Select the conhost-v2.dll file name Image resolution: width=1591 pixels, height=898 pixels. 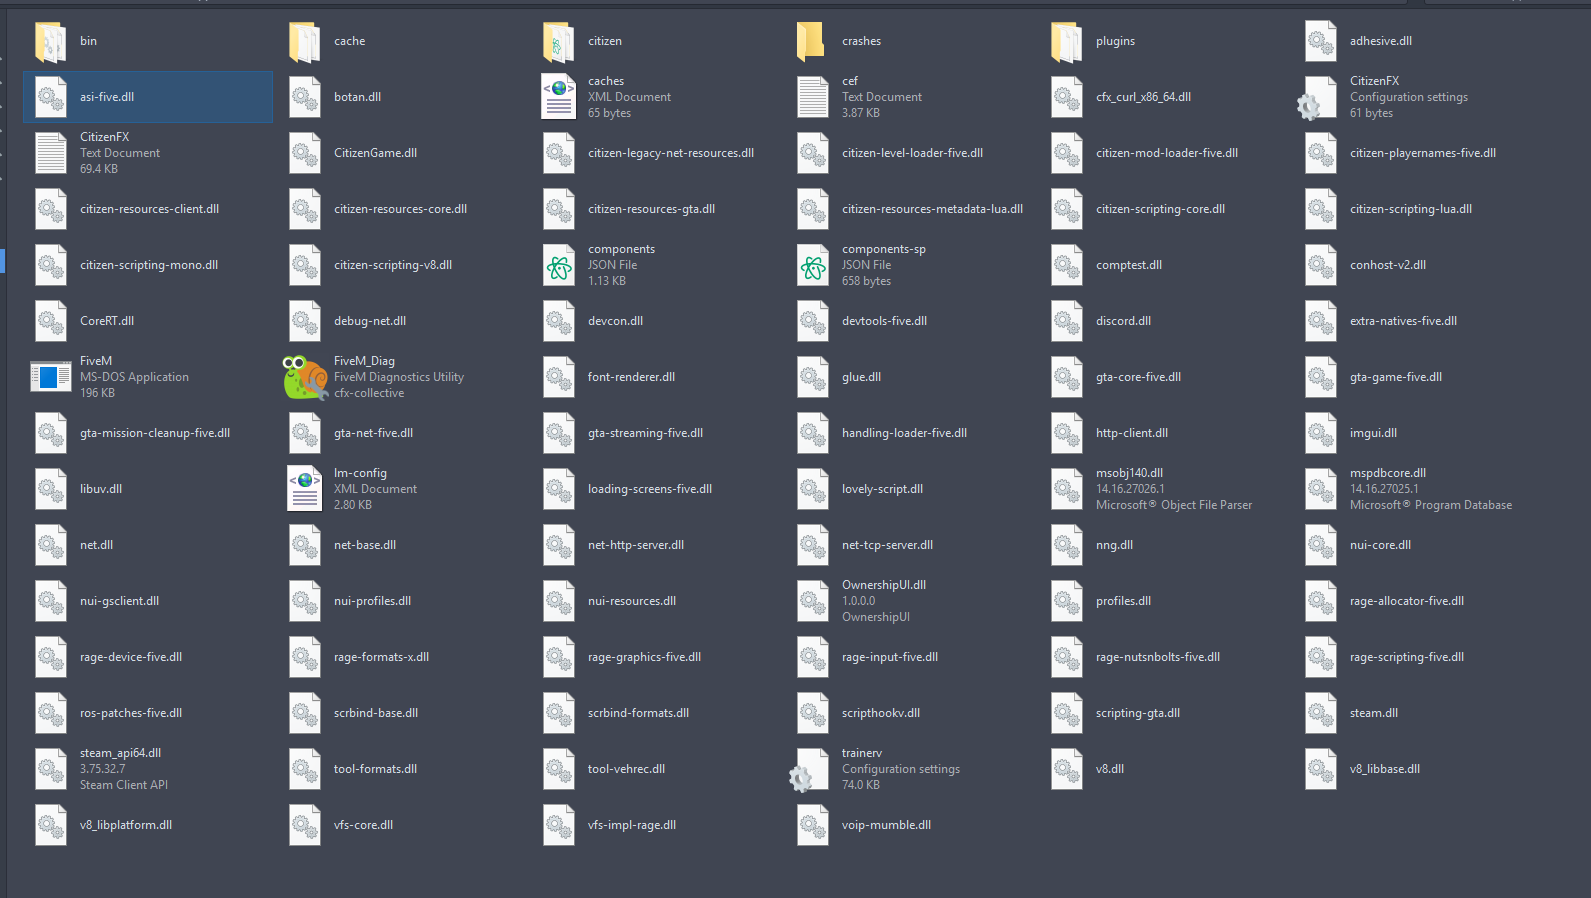(x=1388, y=265)
